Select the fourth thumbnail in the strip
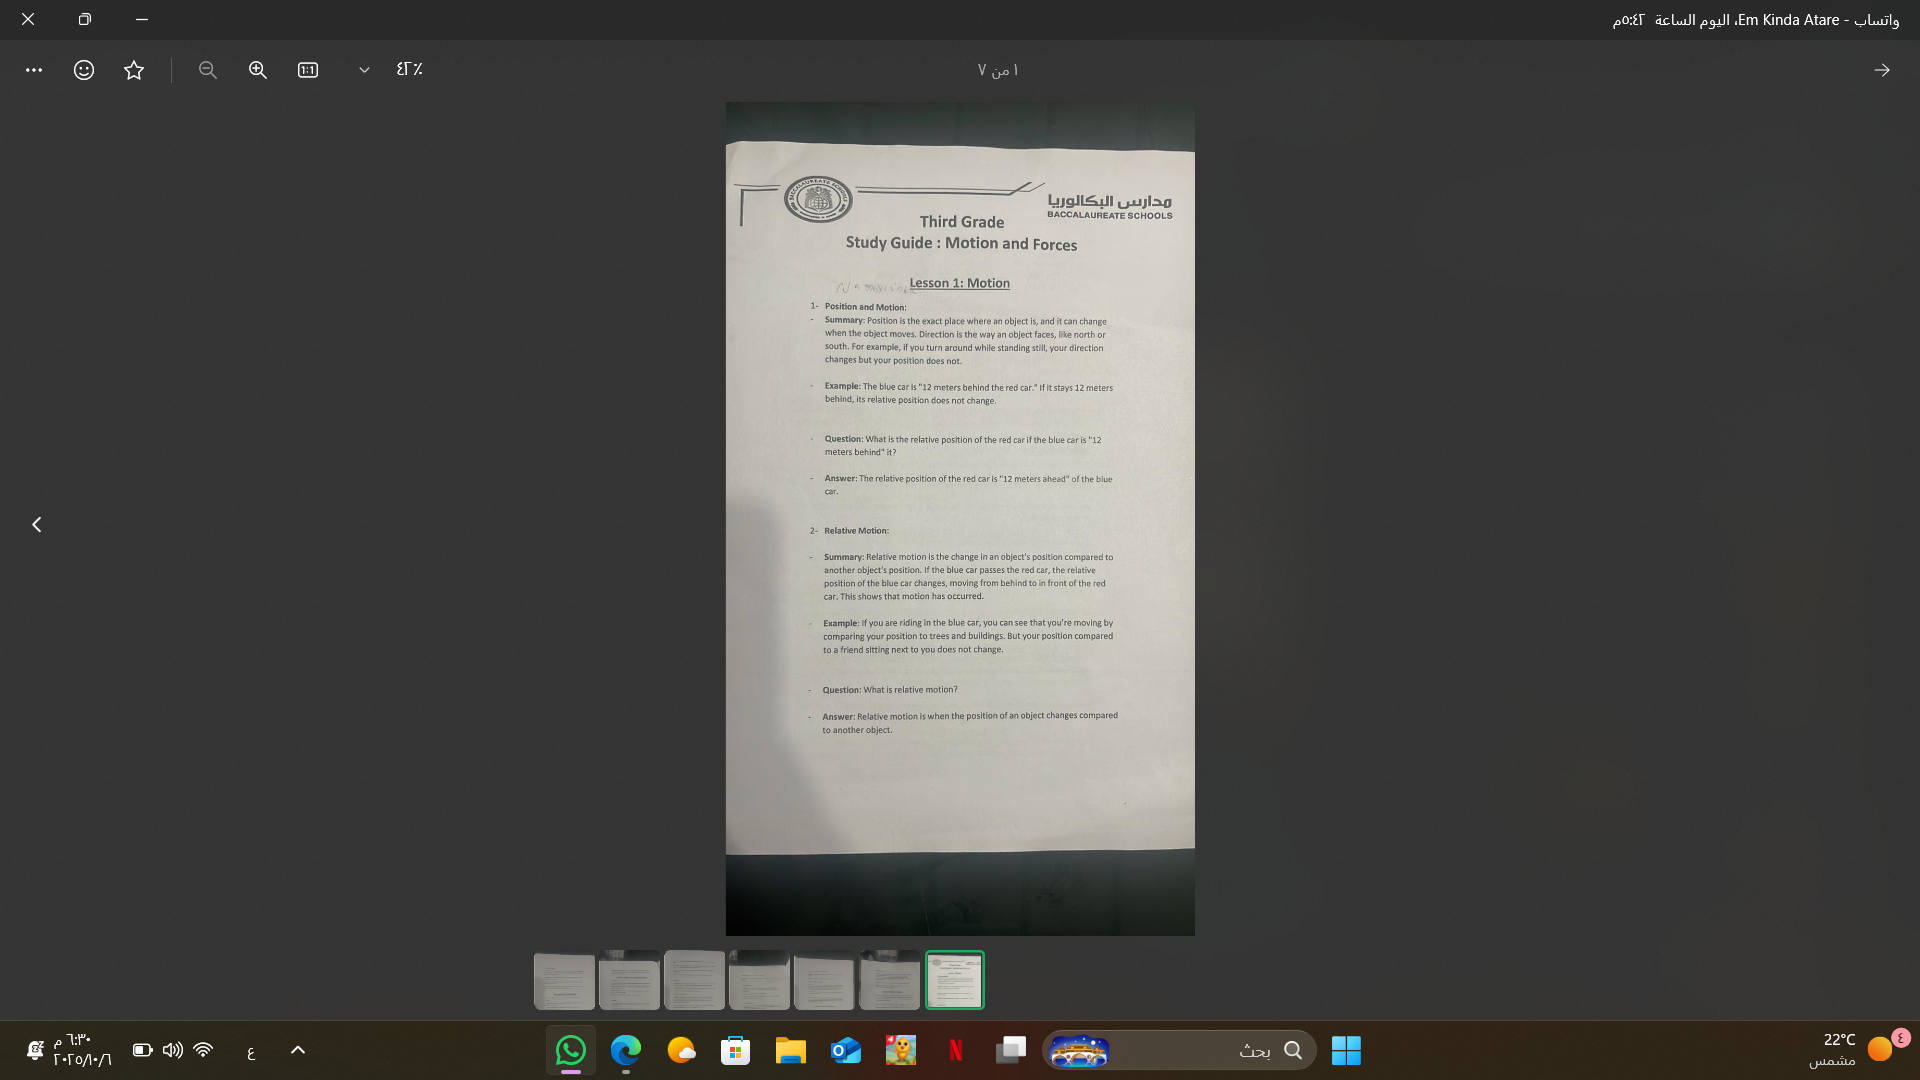The height and width of the screenshot is (1080, 1920). [759, 979]
